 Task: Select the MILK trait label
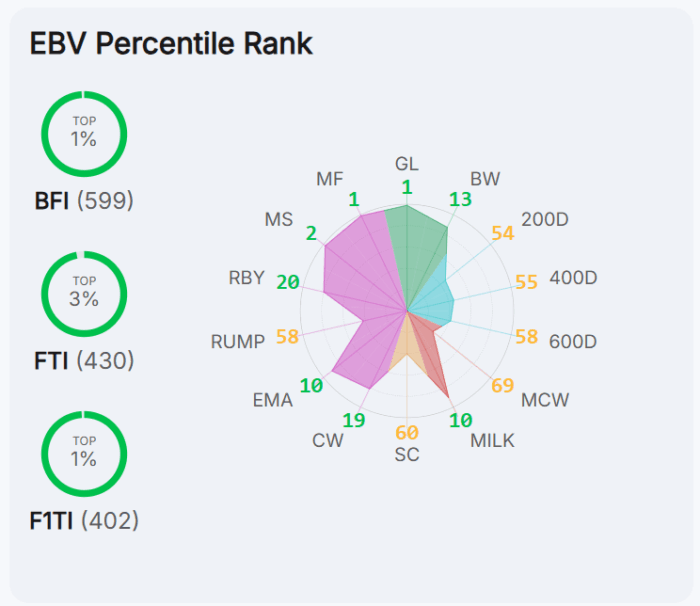coord(492,440)
